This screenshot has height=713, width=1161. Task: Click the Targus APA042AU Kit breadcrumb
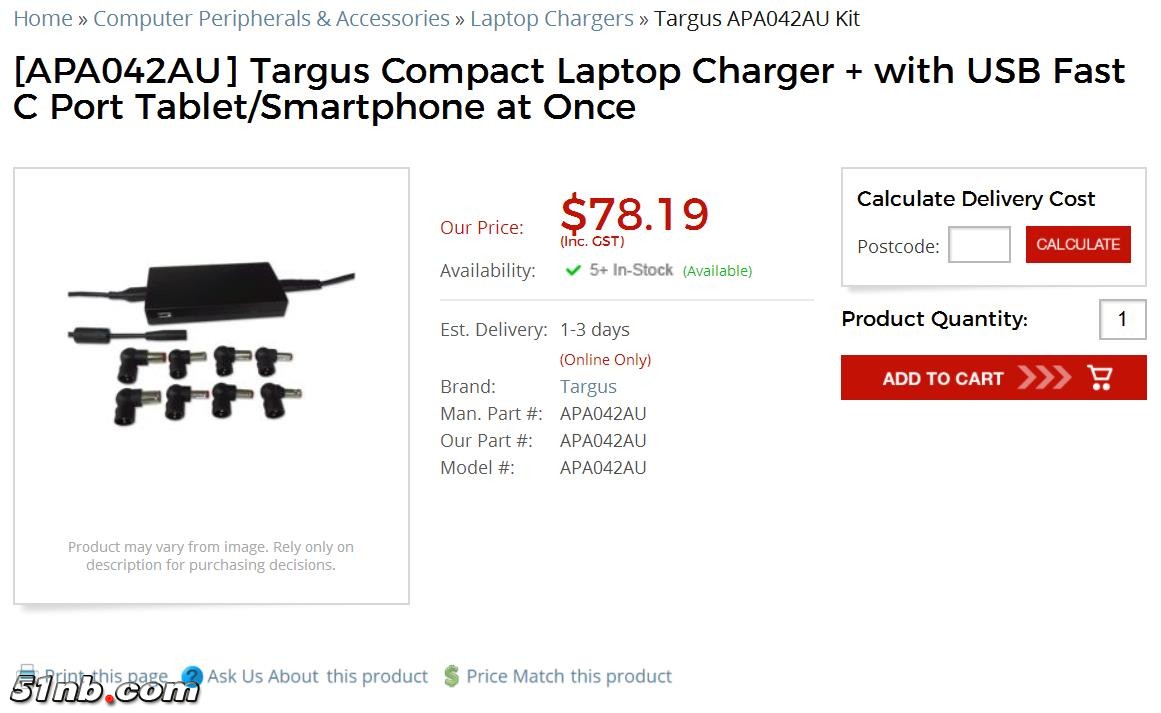pyautogui.click(x=756, y=18)
